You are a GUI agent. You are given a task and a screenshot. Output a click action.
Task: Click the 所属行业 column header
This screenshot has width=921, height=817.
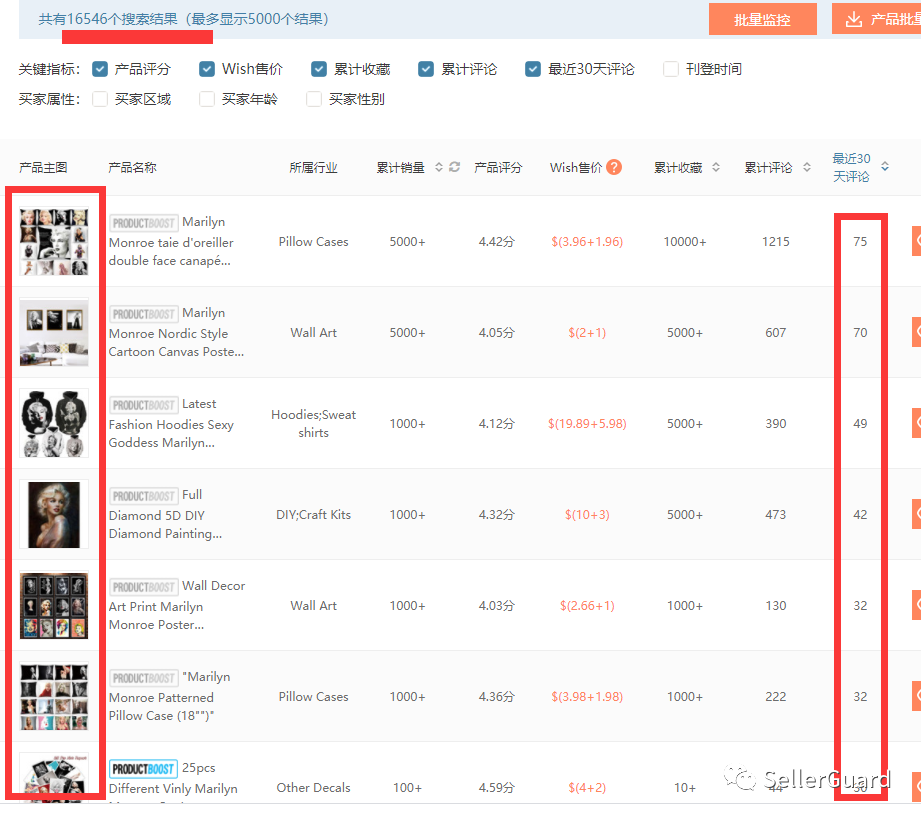tap(313, 168)
